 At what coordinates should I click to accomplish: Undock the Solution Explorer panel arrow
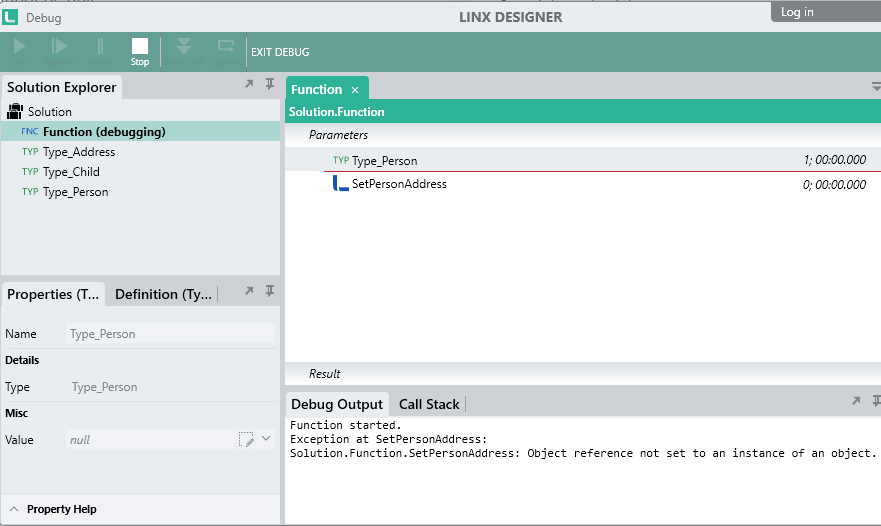tap(249, 84)
